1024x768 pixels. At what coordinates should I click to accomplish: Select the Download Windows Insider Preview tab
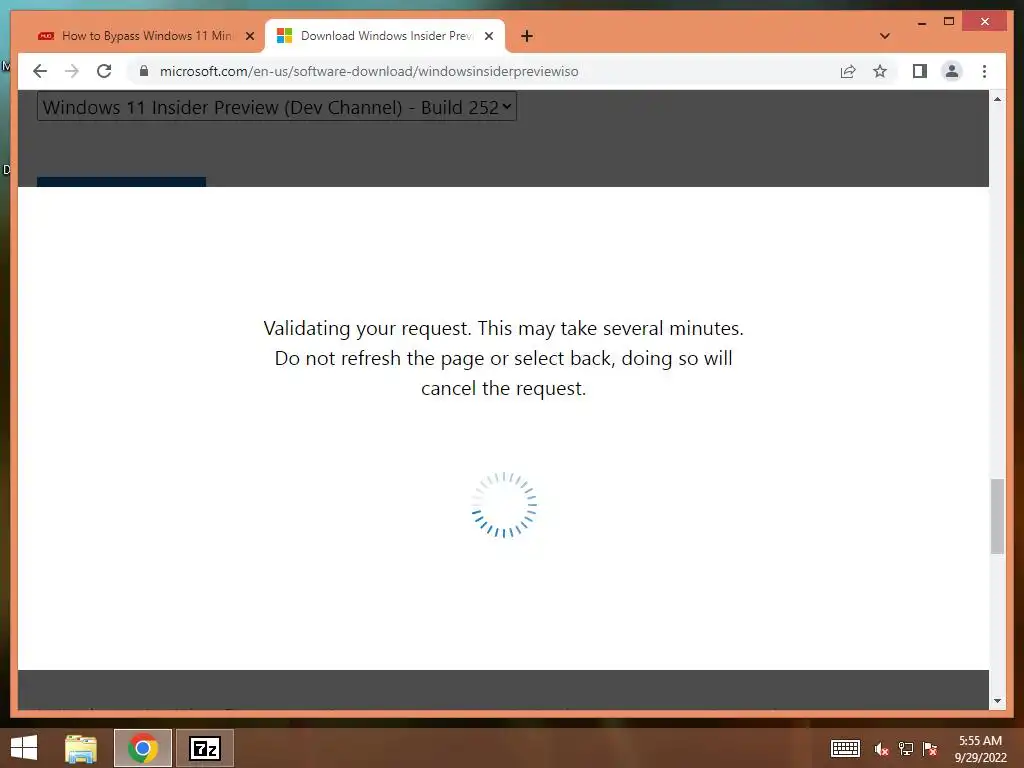[386, 36]
